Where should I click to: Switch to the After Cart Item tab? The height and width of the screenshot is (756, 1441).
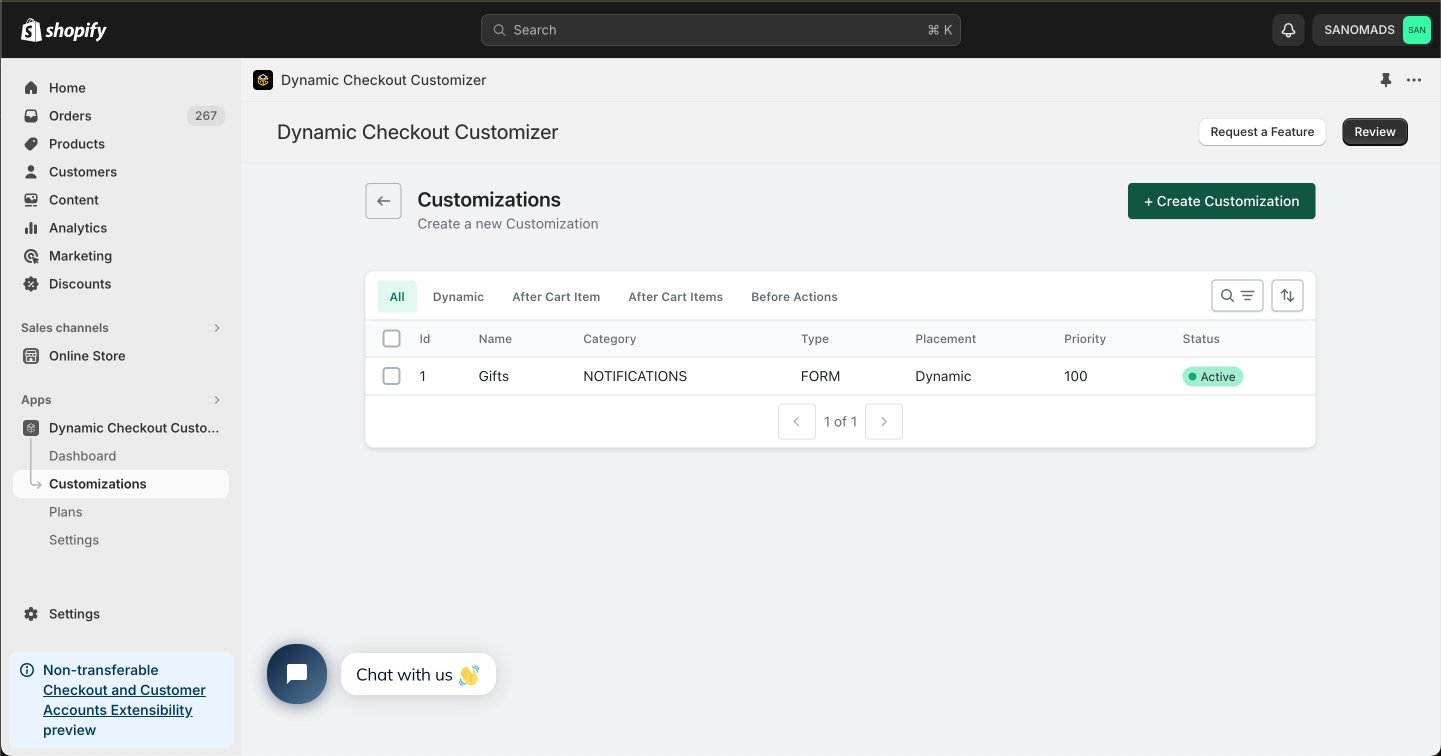point(556,297)
